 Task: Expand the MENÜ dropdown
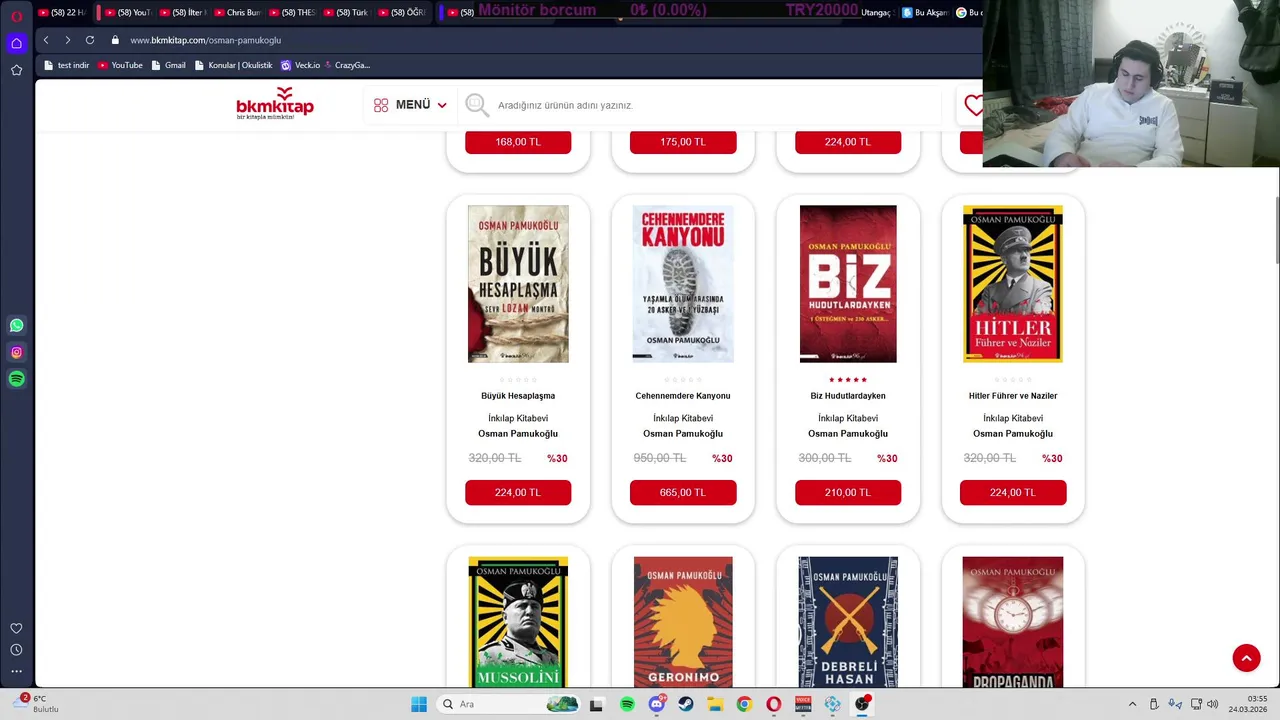coord(410,105)
